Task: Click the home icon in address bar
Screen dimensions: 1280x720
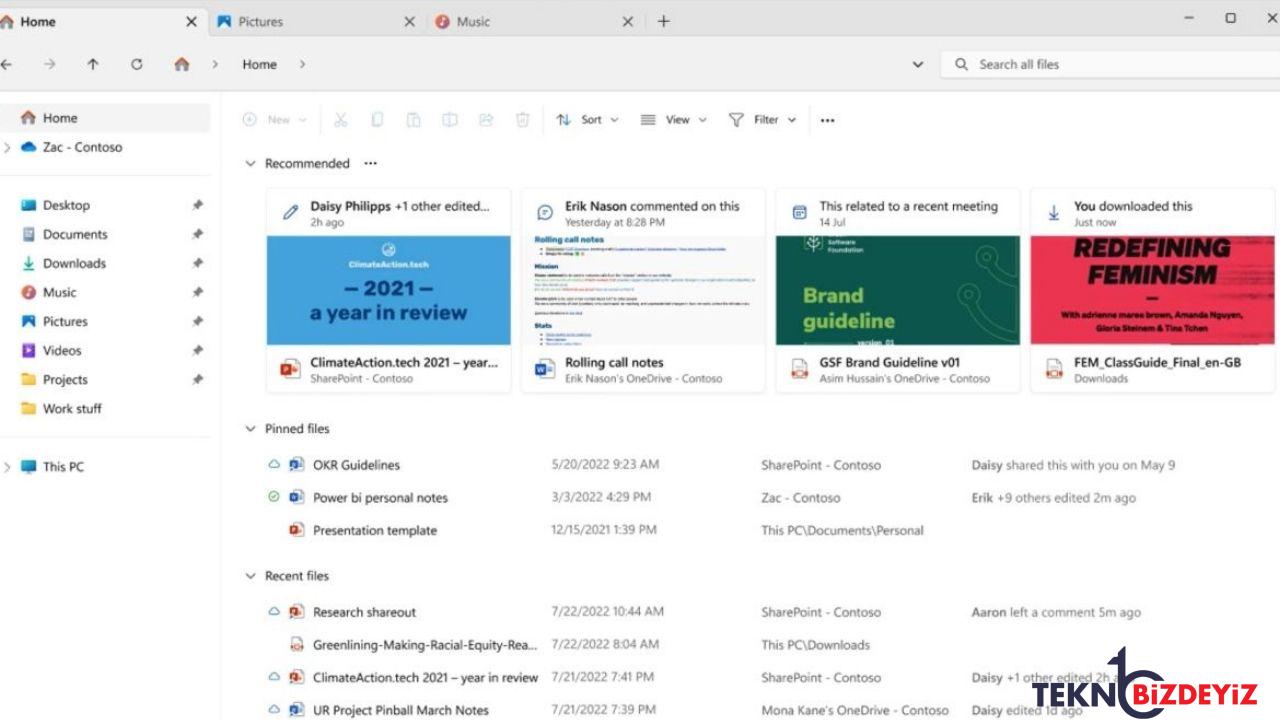Action: click(181, 64)
